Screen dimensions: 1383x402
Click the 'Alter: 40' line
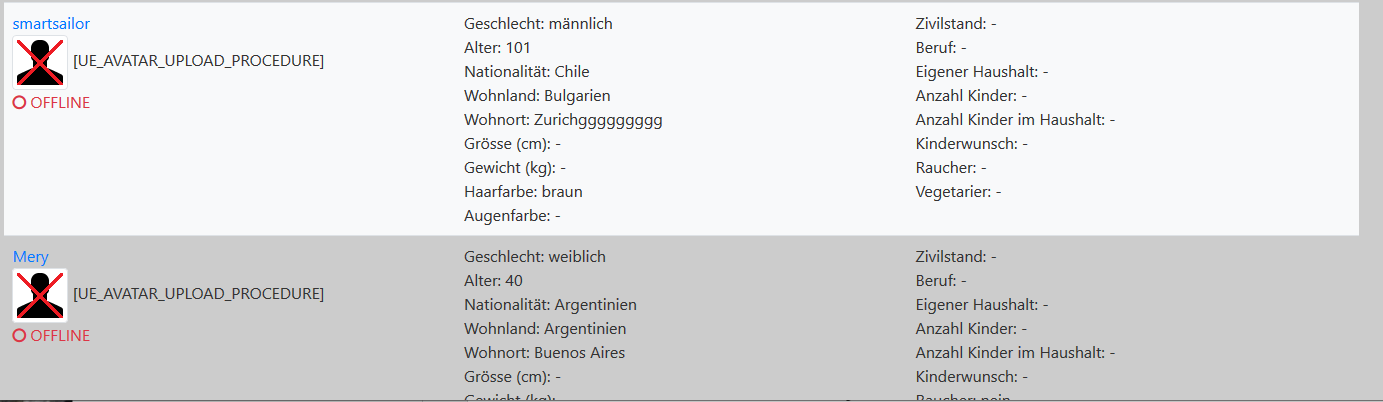(493, 281)
